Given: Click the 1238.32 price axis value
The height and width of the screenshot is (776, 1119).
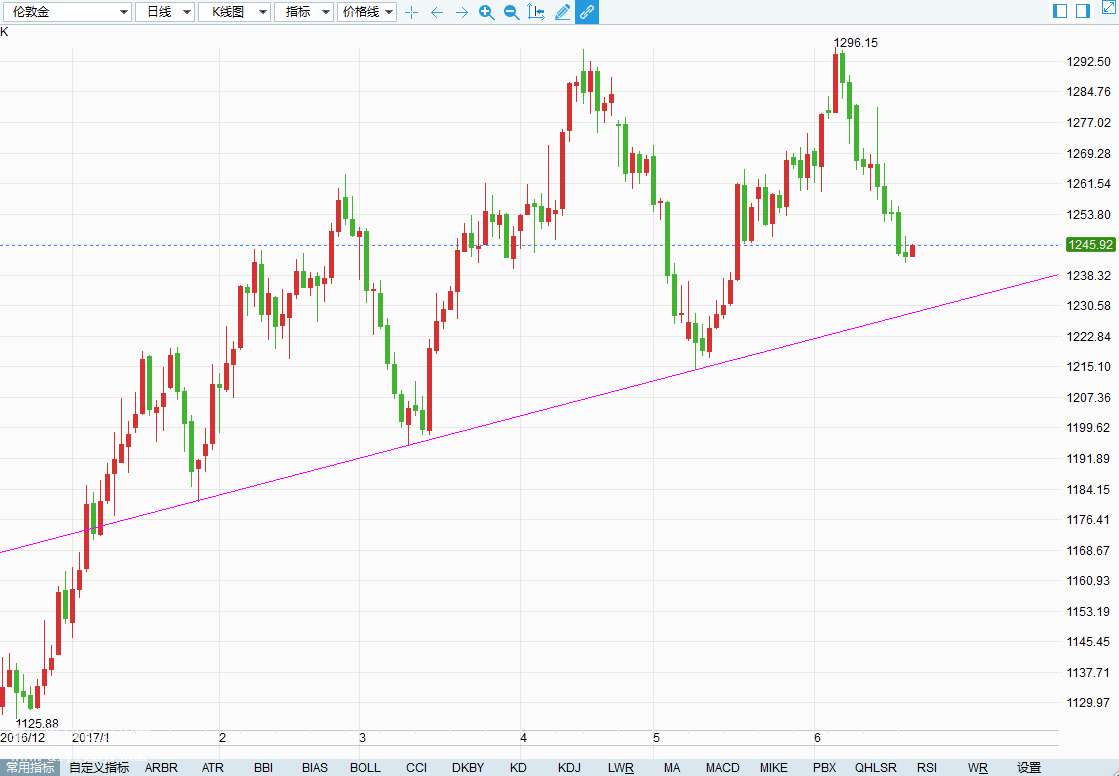Looking at the screenshot, I should click(1088, 275).
